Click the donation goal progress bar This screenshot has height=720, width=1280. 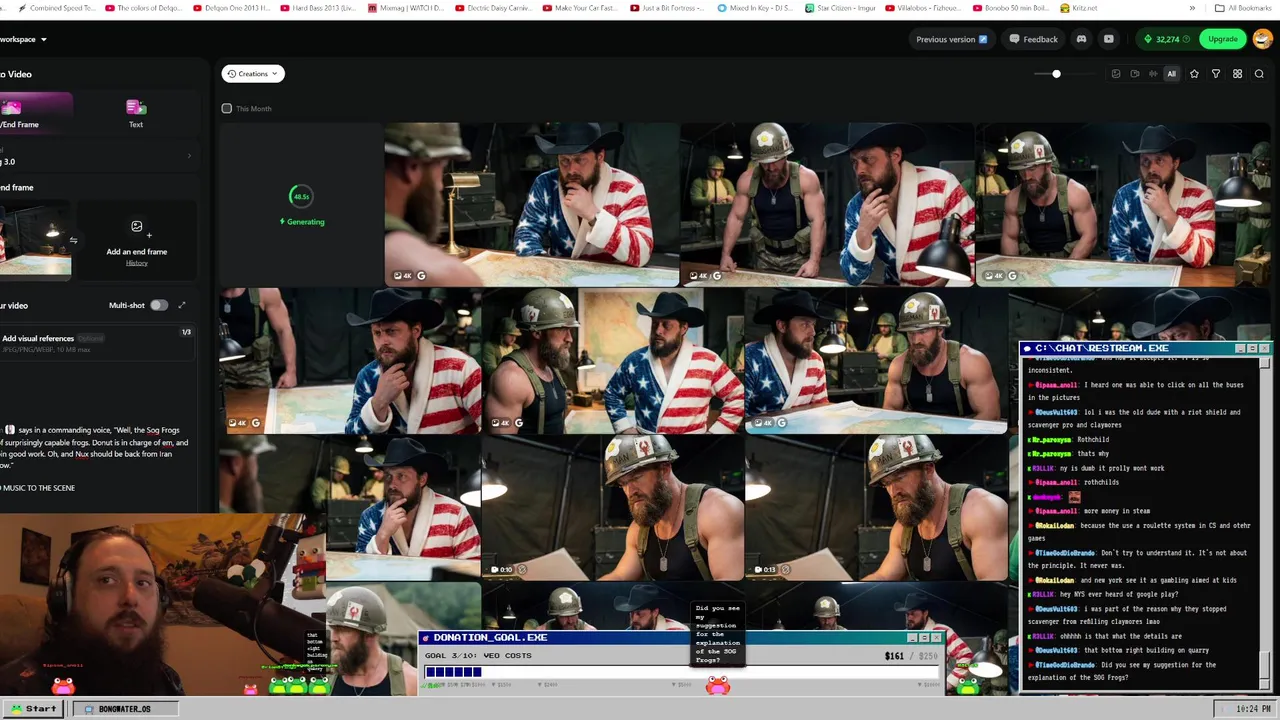(x=683, y=672)
